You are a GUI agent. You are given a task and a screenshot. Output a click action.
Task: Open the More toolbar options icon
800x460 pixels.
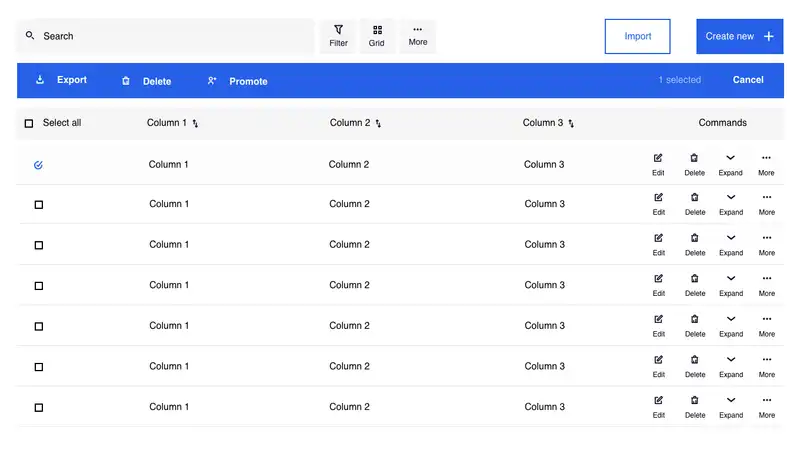tap(418, 30)
